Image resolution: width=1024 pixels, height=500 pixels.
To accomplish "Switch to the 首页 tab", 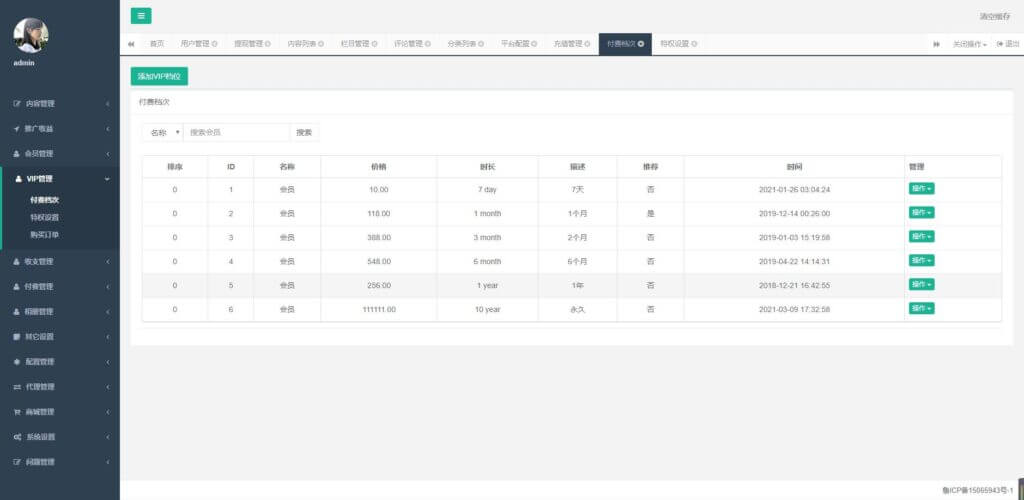I will [x=156, y=44].
